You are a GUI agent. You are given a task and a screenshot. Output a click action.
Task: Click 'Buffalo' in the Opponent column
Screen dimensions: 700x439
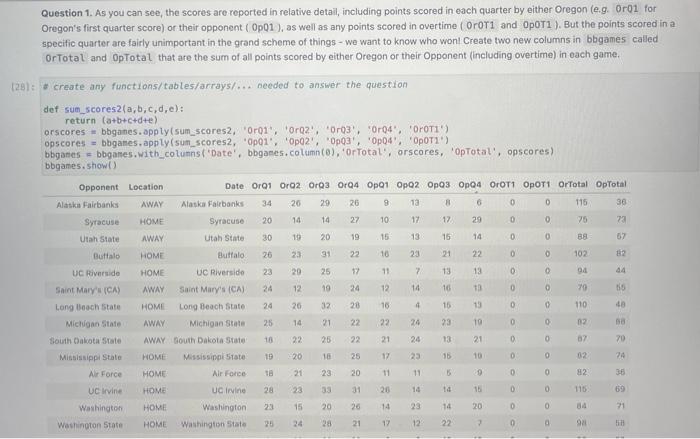tap(106, 256)
